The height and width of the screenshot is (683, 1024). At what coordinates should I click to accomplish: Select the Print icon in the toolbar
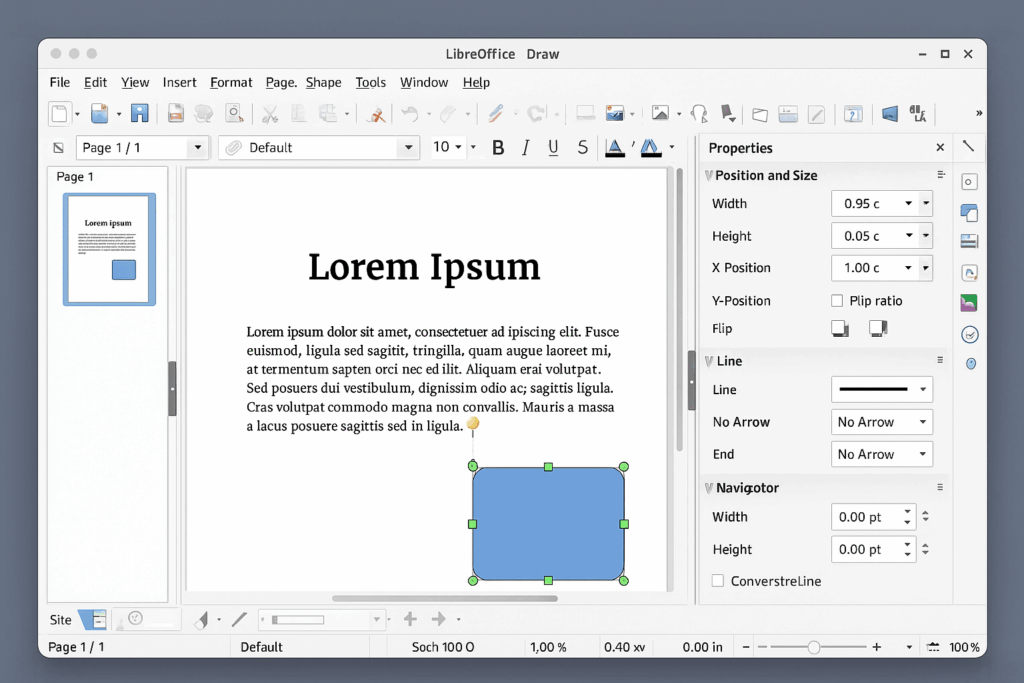(204, 113)
